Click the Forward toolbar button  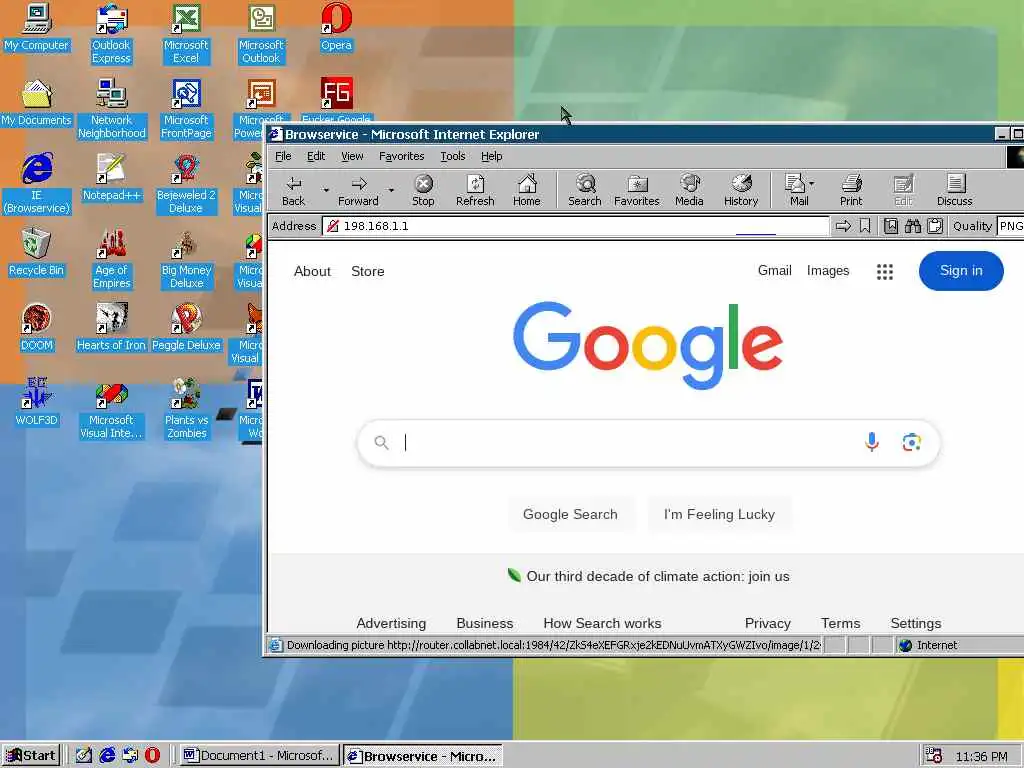tap(358, 191)
